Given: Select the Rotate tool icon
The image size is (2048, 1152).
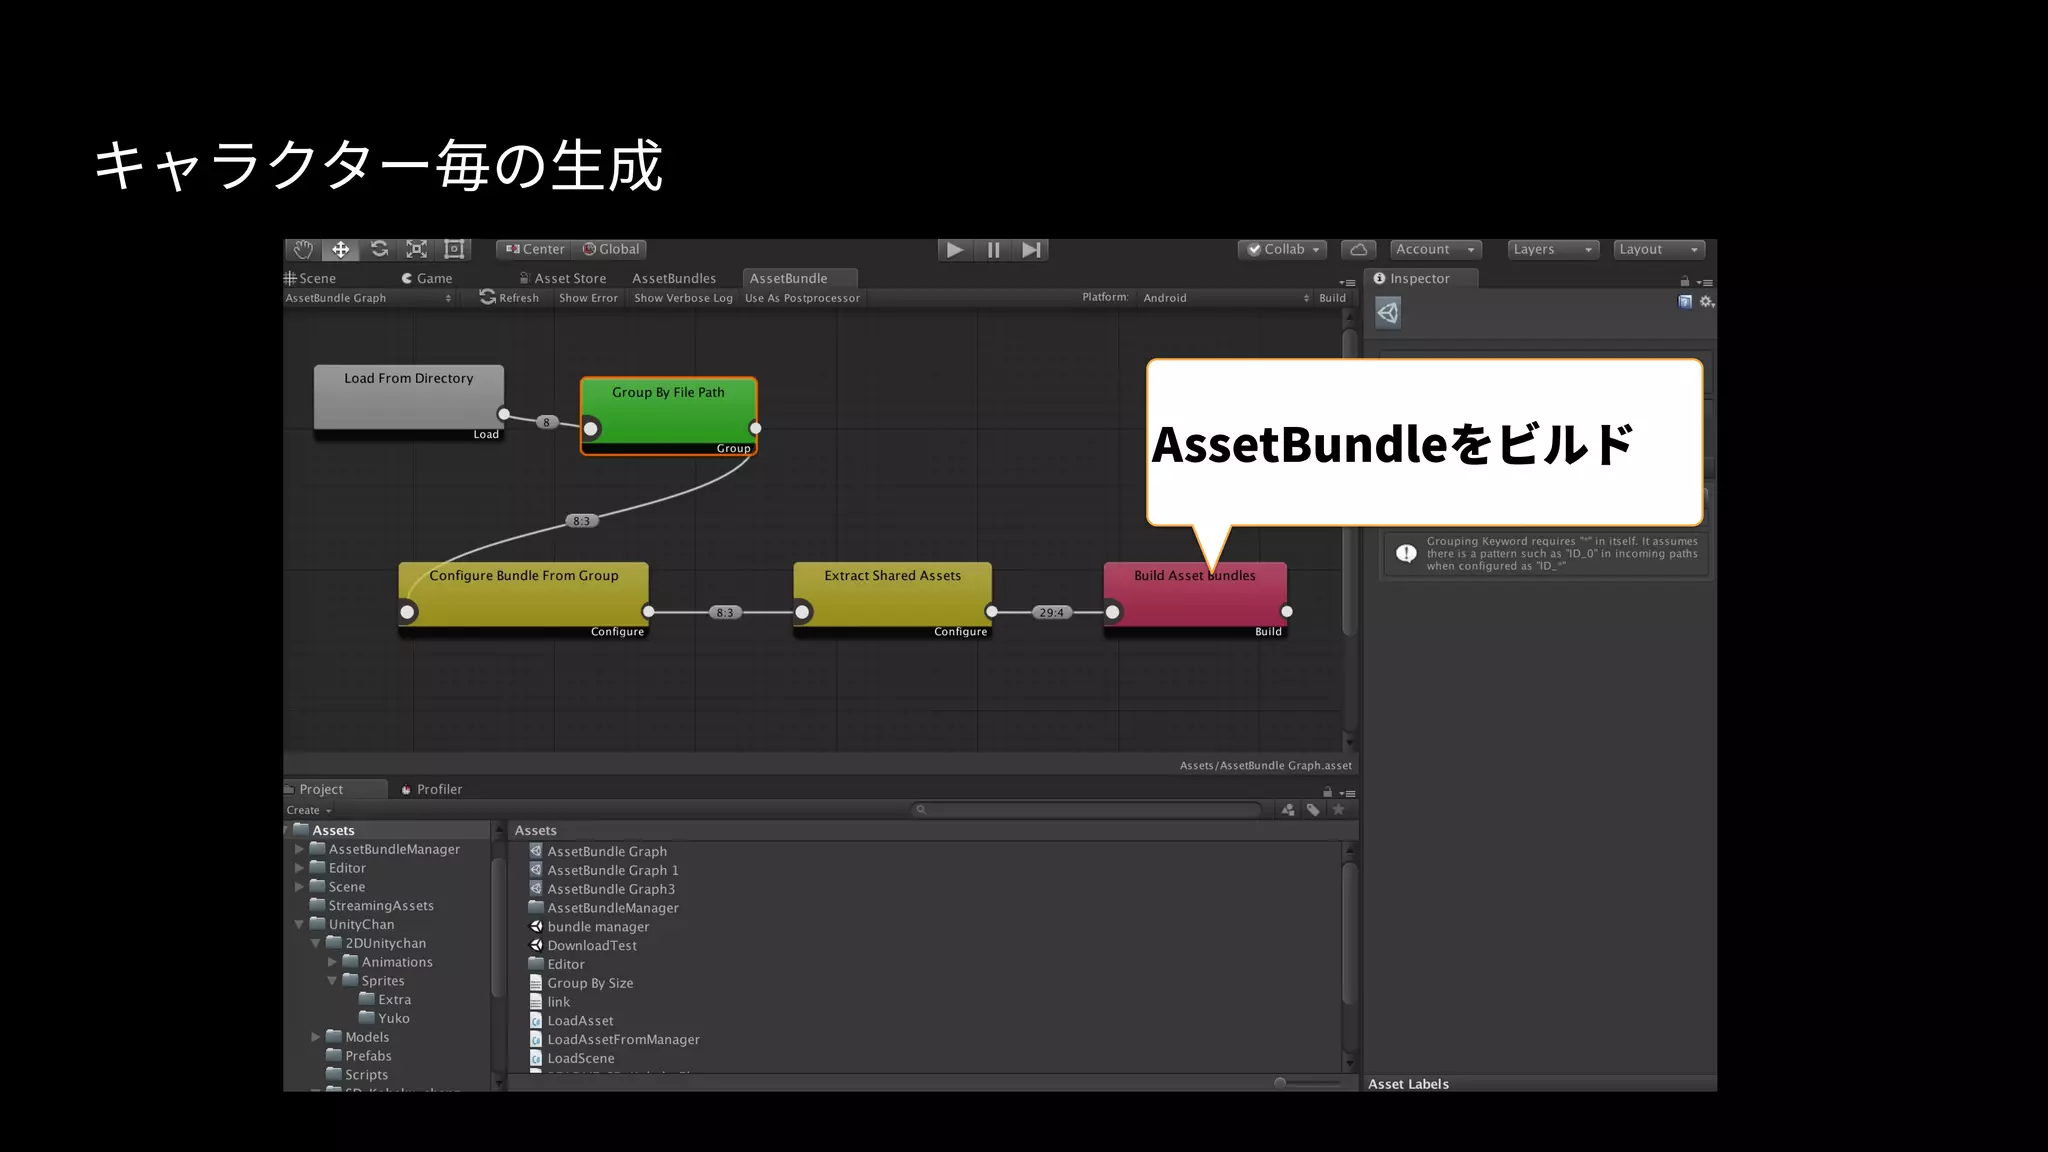Looking at the screenshot, I should [379, 249].
